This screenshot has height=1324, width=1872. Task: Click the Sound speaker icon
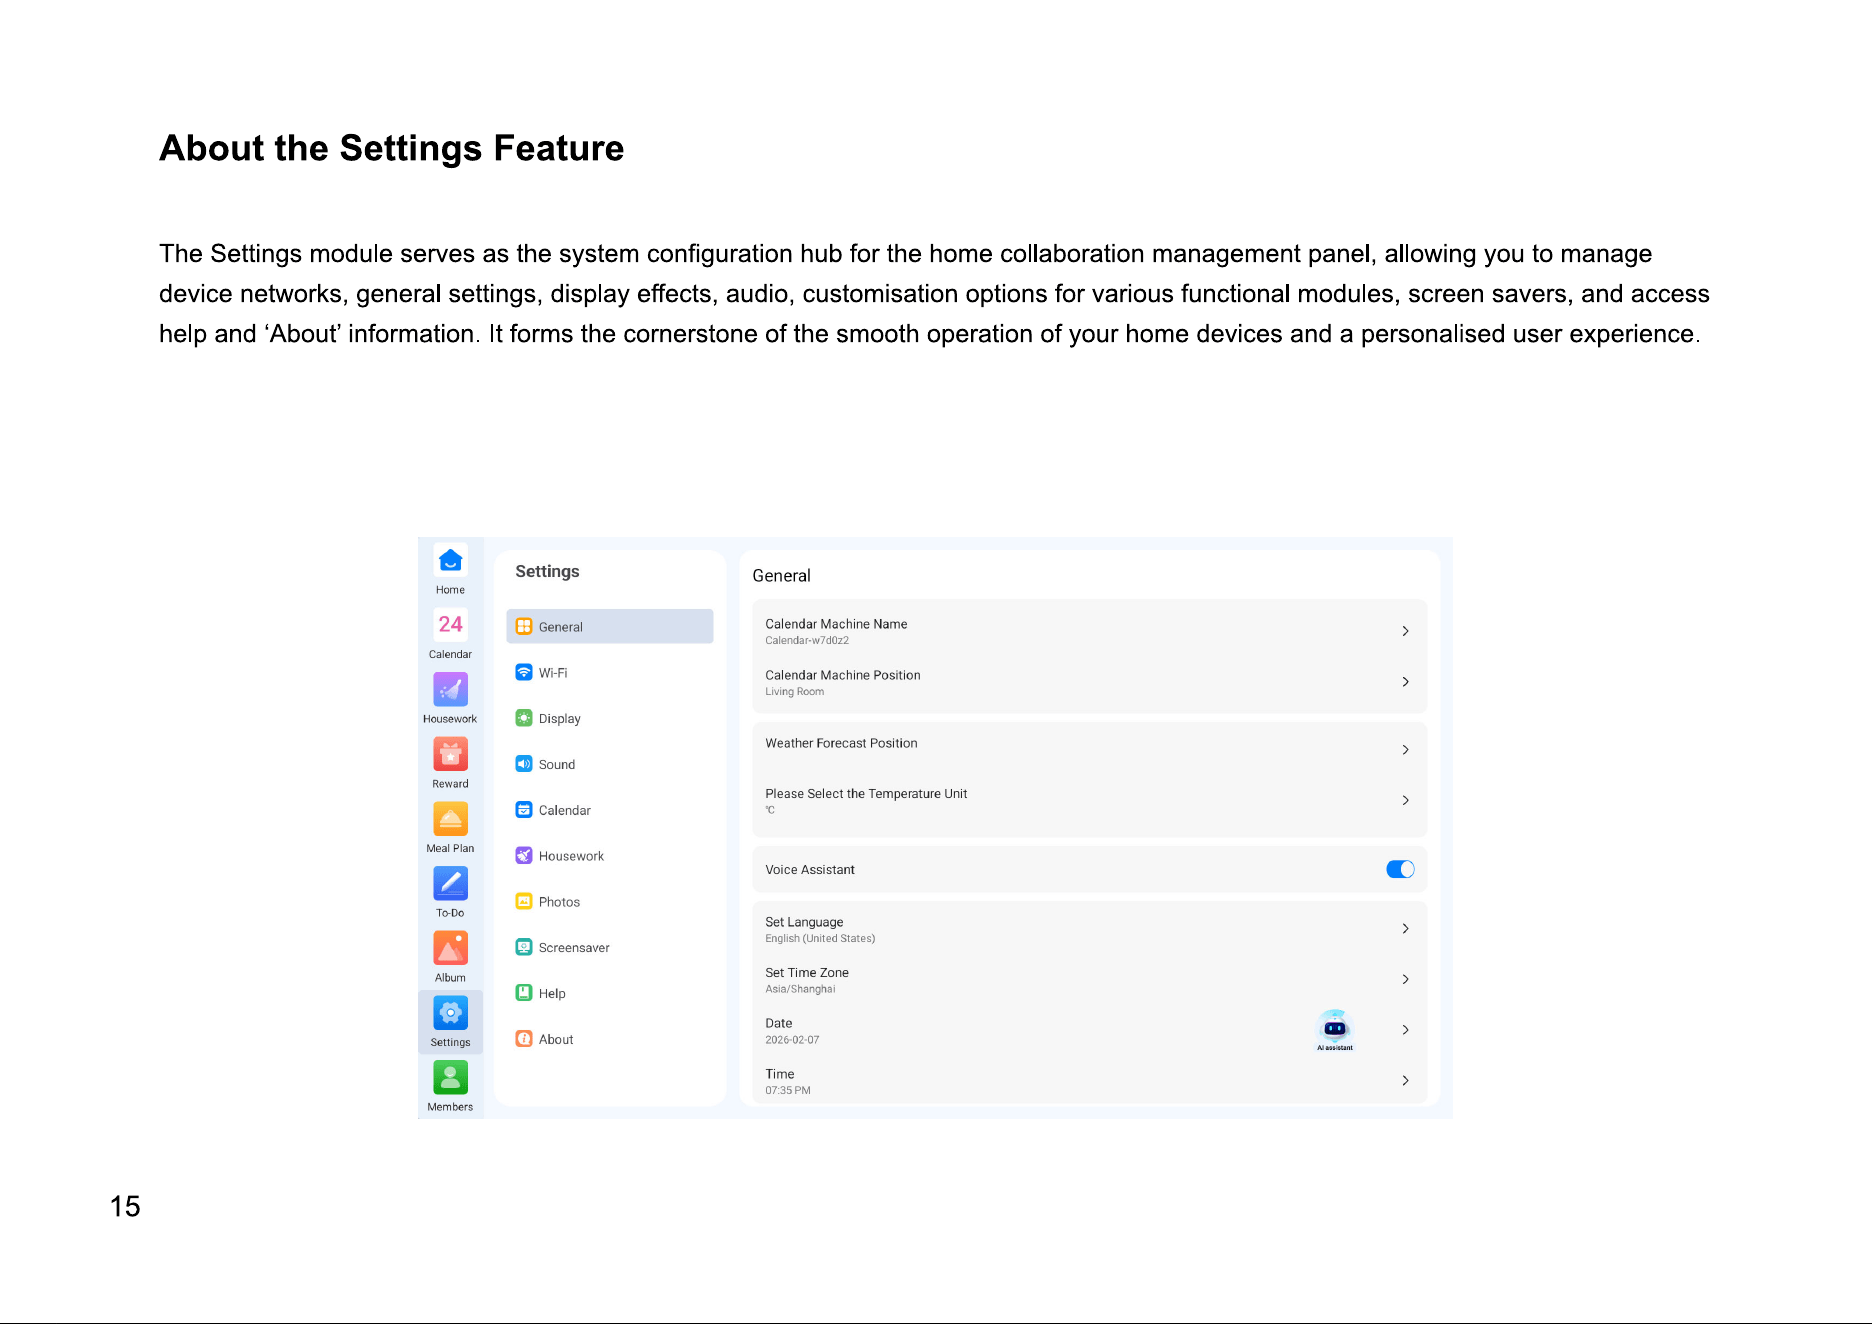[x=524, y=764]
